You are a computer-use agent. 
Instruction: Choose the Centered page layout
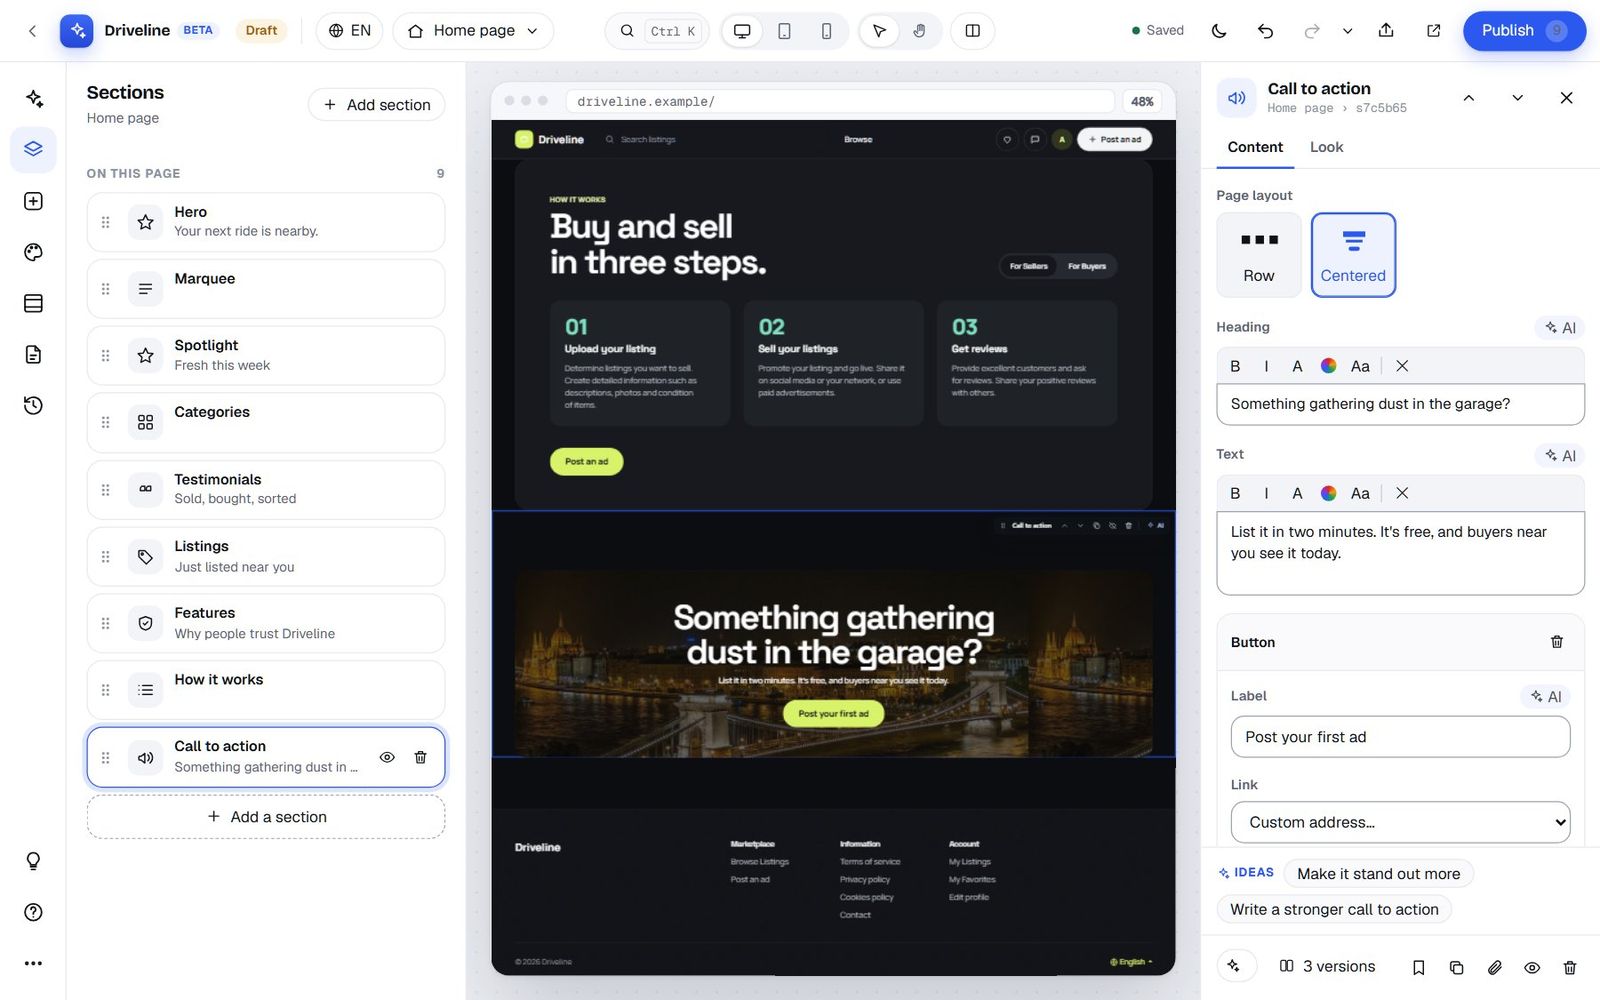[x=1353, y=255]
